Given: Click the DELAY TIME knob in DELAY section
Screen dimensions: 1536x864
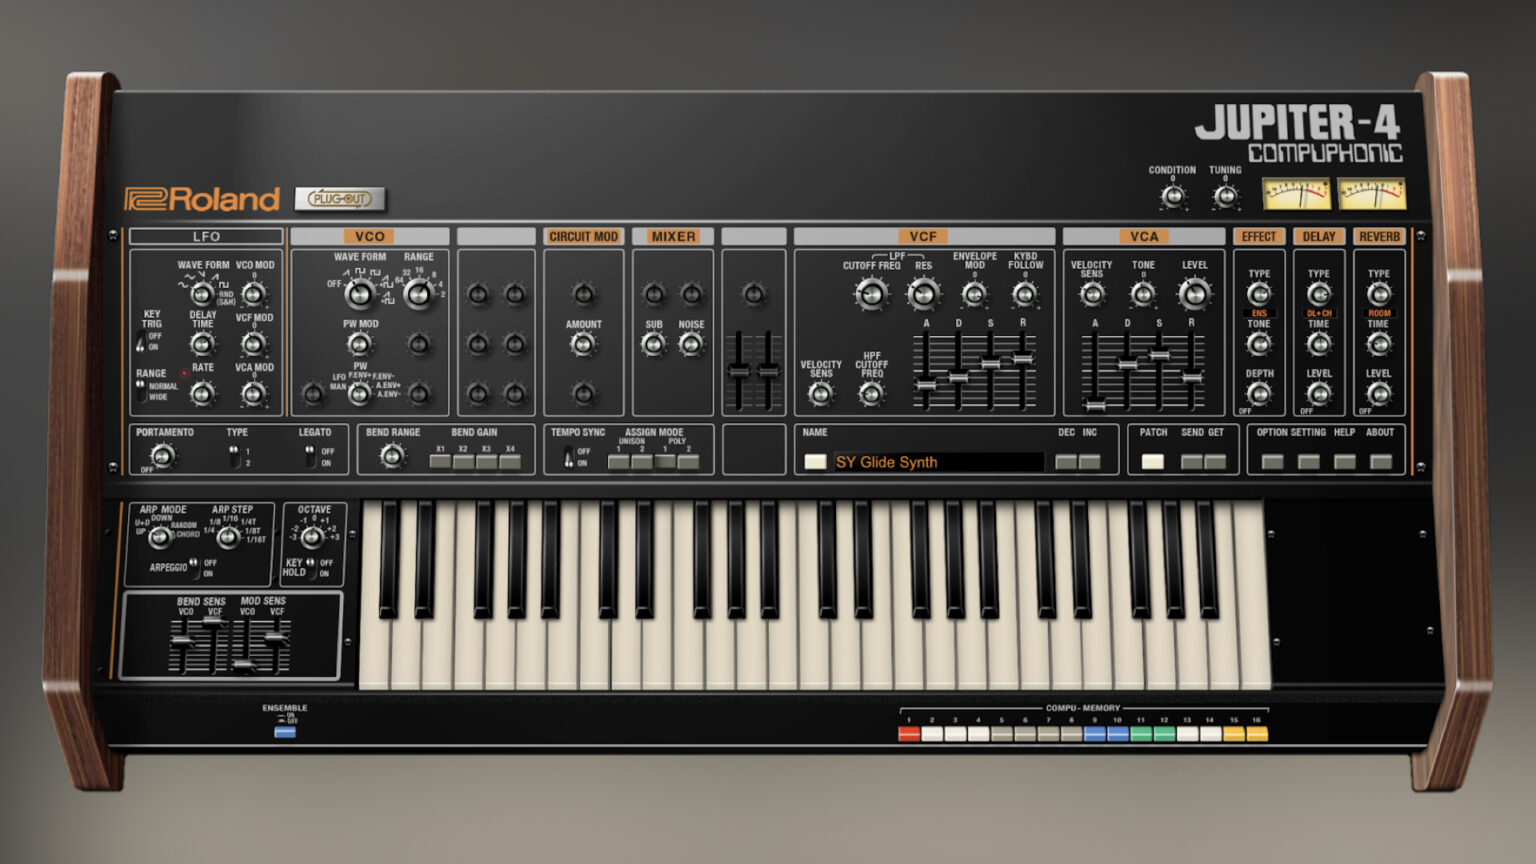Looking at the screenshot, I should pyautogui.click(x=1319, y=344).
